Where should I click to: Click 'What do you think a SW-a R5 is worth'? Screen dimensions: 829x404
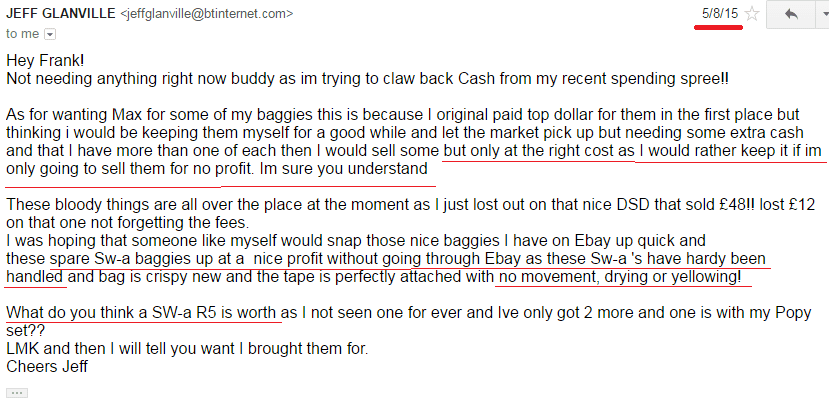tap(142, 313)
